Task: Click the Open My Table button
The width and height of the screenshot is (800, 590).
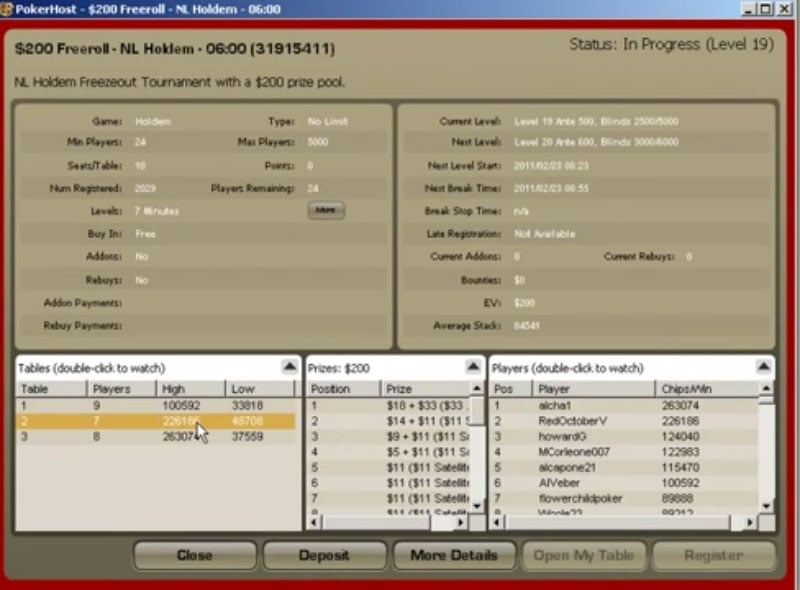Action: [584, 555]
